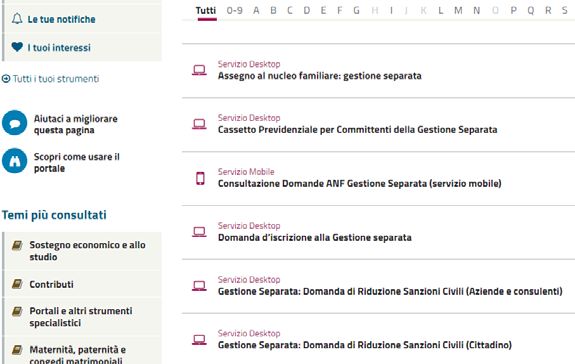575x364 pixels.
Task: Open Assegno al nucleo familiare: gestione separata
Action: point(319,76)
